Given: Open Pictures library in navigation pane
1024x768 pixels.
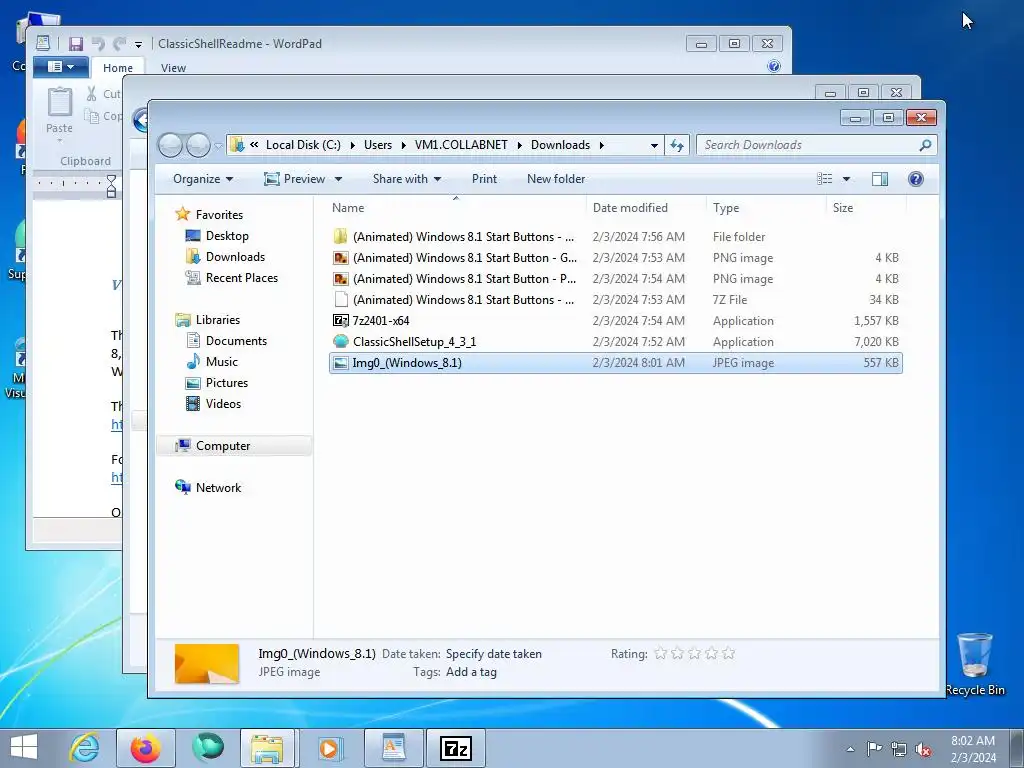Looking at the screenshot, I should click(x=227, y=383).
